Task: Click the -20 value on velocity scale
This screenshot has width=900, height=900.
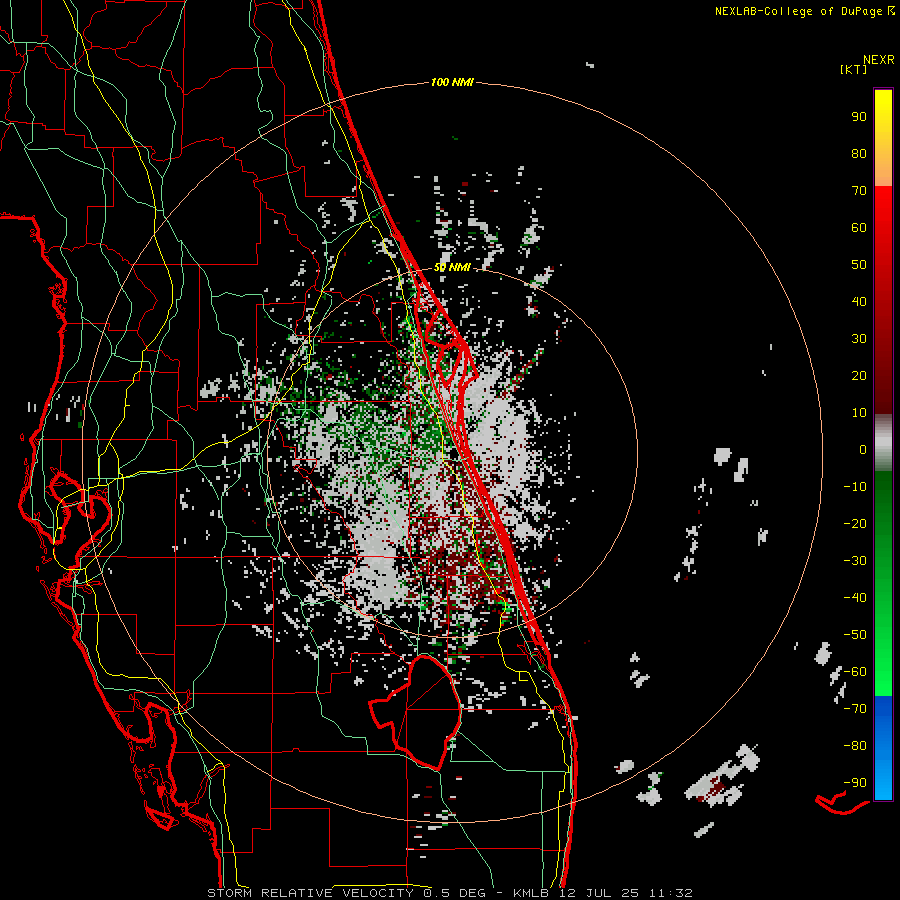Action: click(x=855, y=524)
